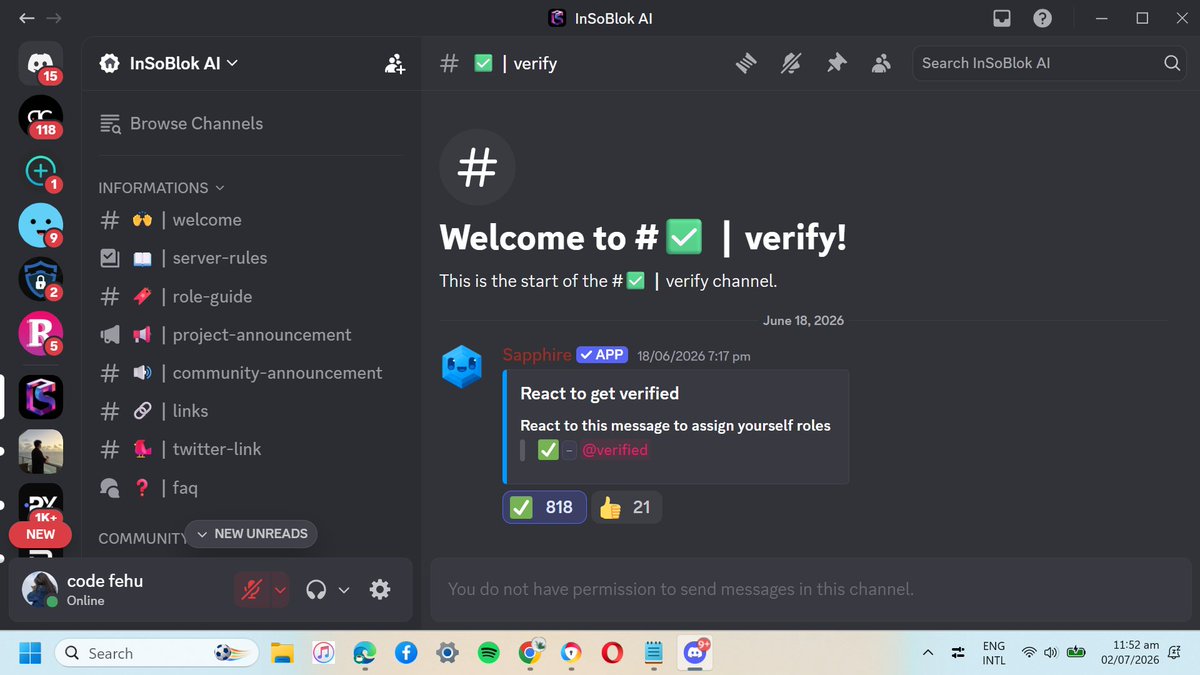Click the Sapphire bot avatar
The image size is (1200, 675).
pyautogui.click(x=462, y=365)
